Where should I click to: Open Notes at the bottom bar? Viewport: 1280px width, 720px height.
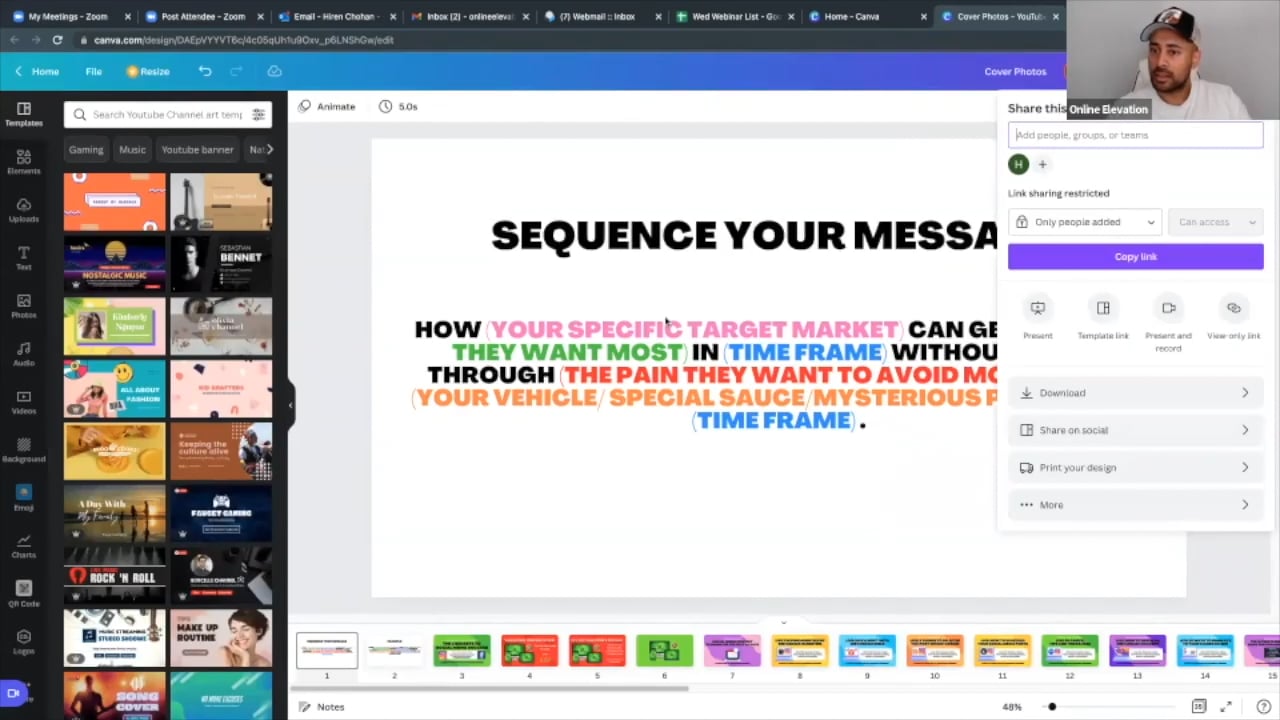pos(322,707)
